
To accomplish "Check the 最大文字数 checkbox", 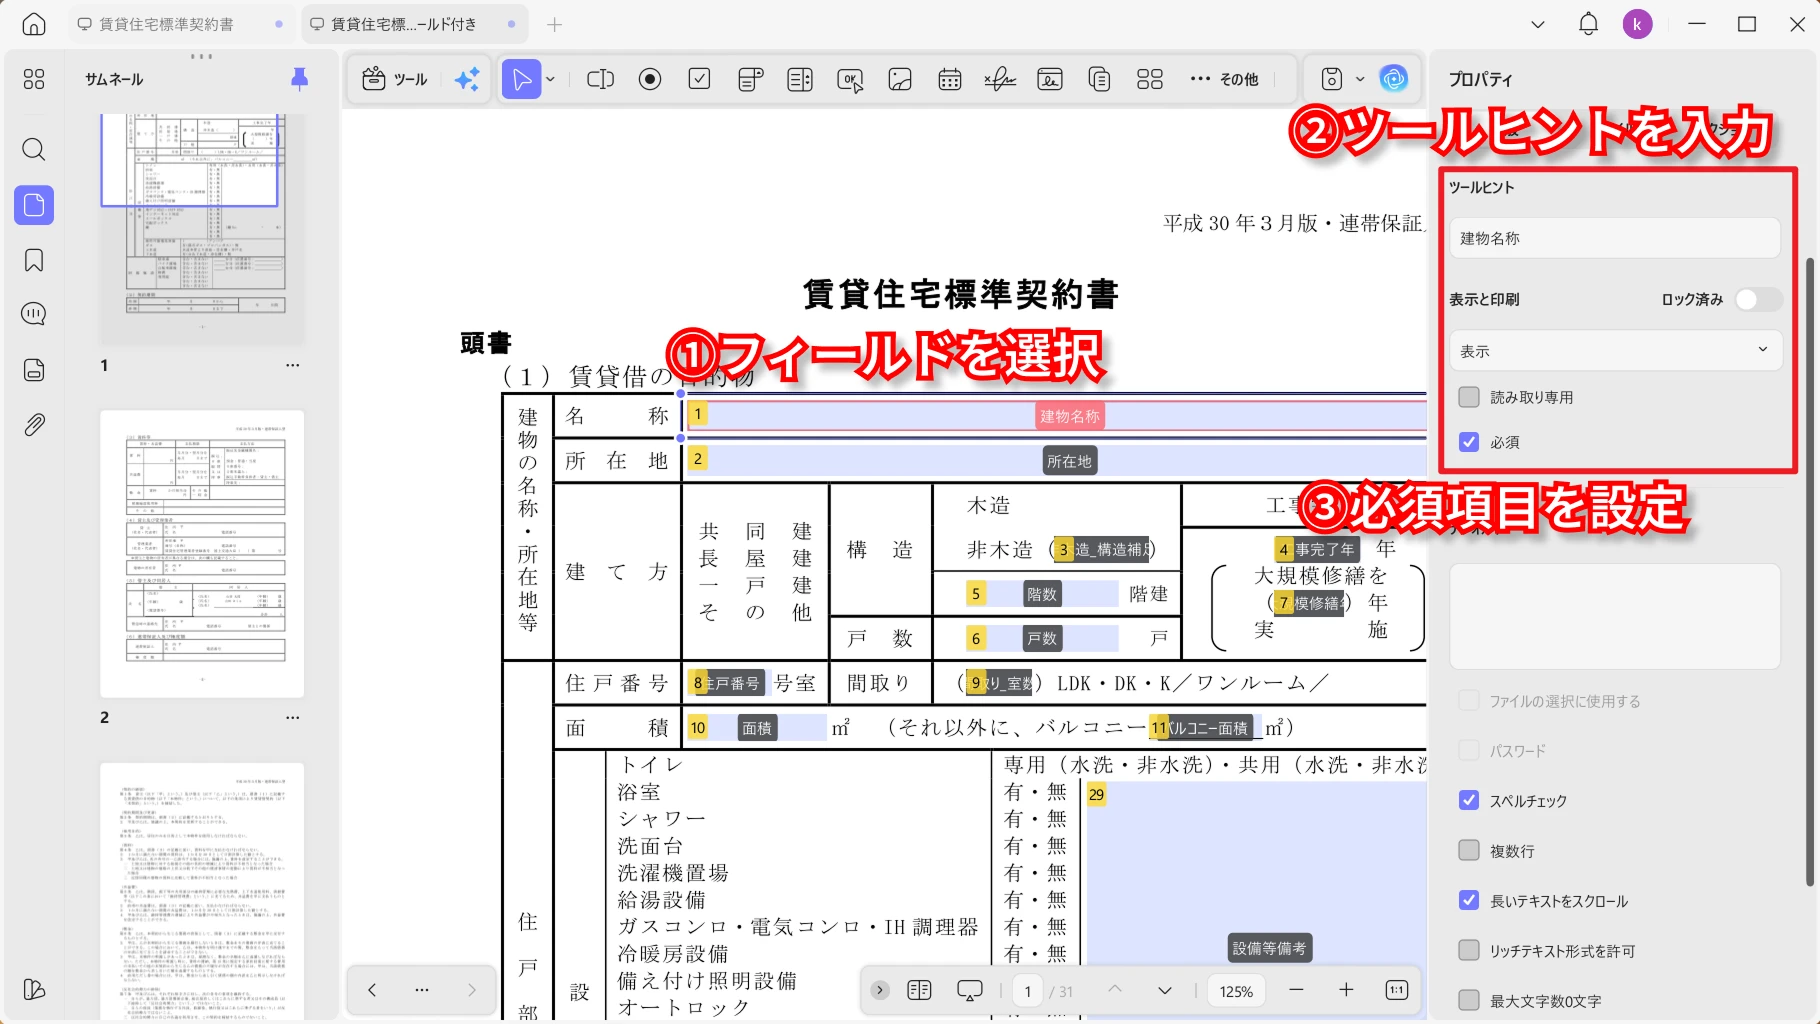I will click(1469, 1000).
